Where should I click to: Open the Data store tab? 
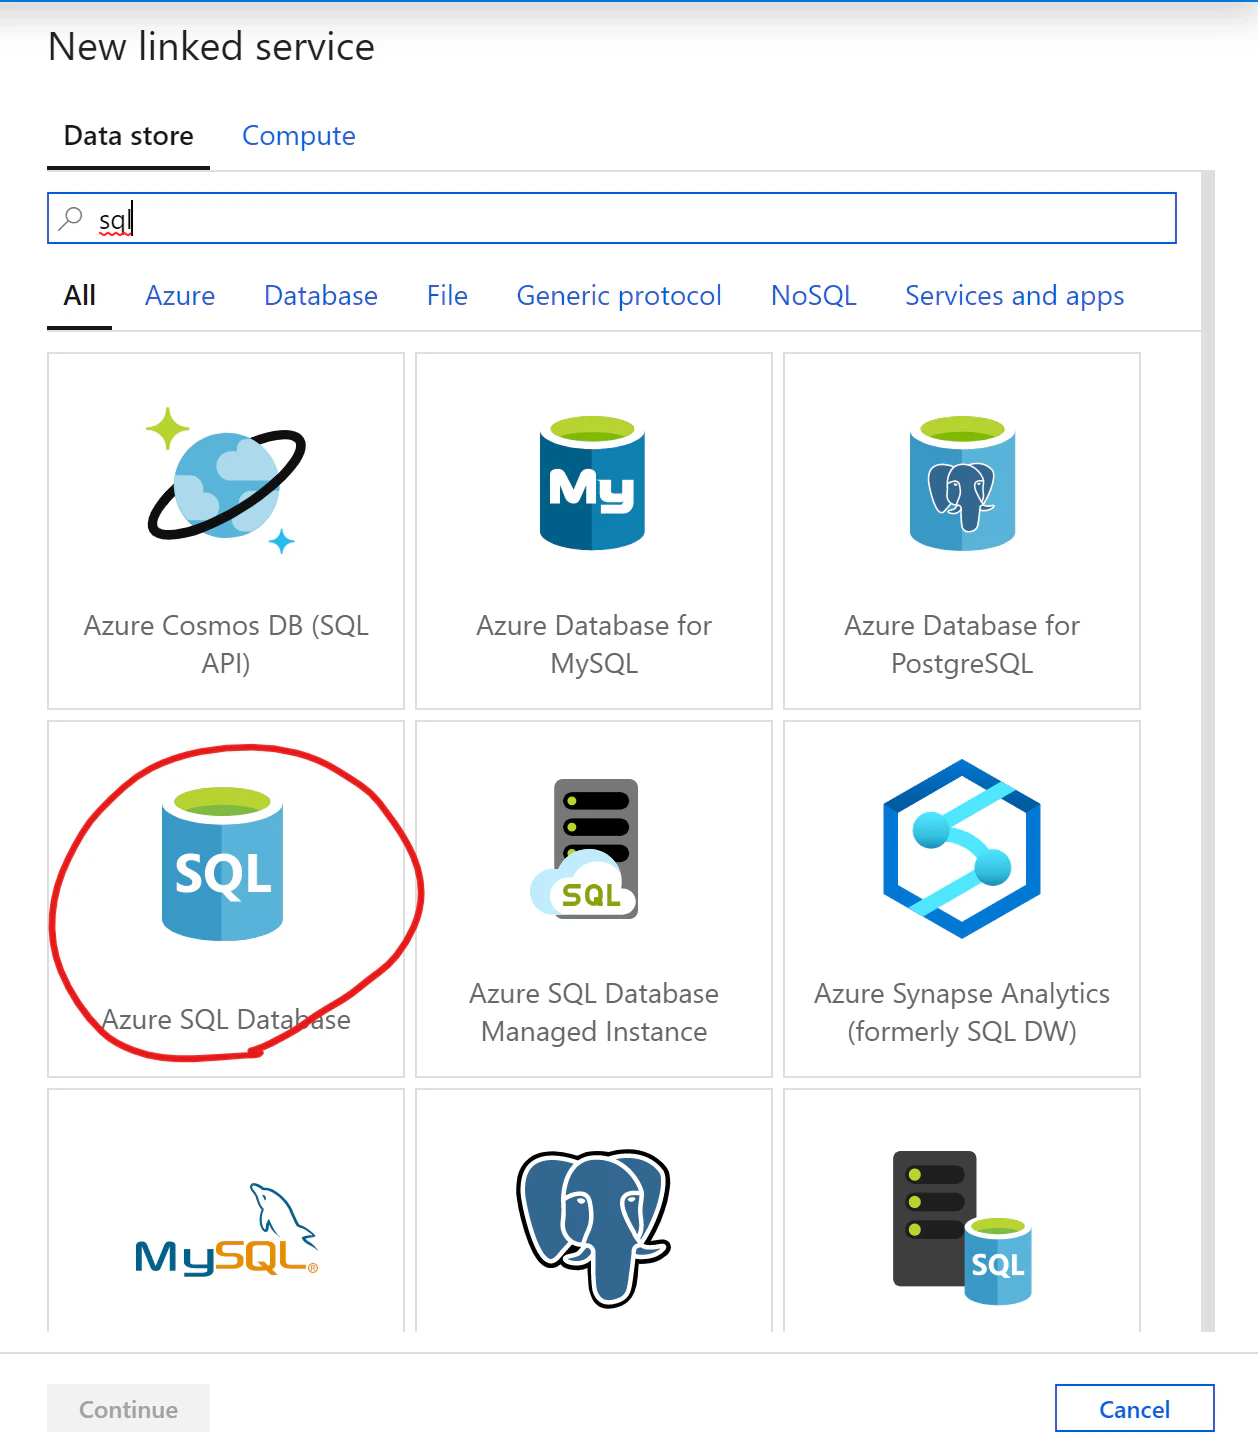click(129, 136)
